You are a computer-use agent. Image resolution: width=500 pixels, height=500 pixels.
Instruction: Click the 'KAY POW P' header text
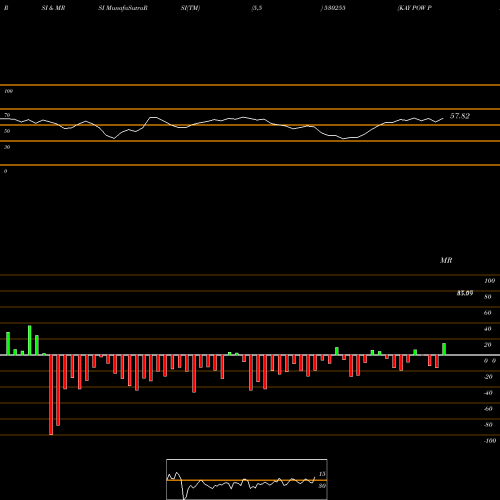pos(415,8)
